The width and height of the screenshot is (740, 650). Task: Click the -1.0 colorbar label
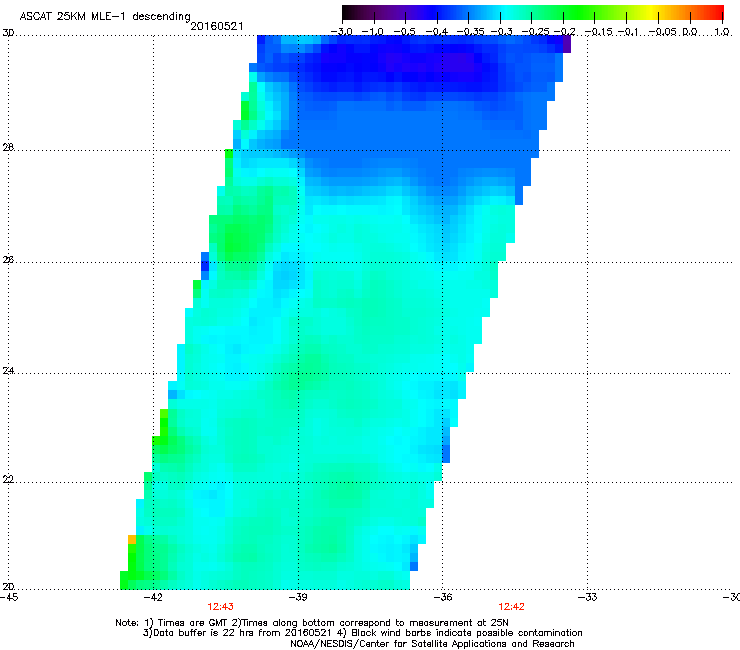pos(373,32)
